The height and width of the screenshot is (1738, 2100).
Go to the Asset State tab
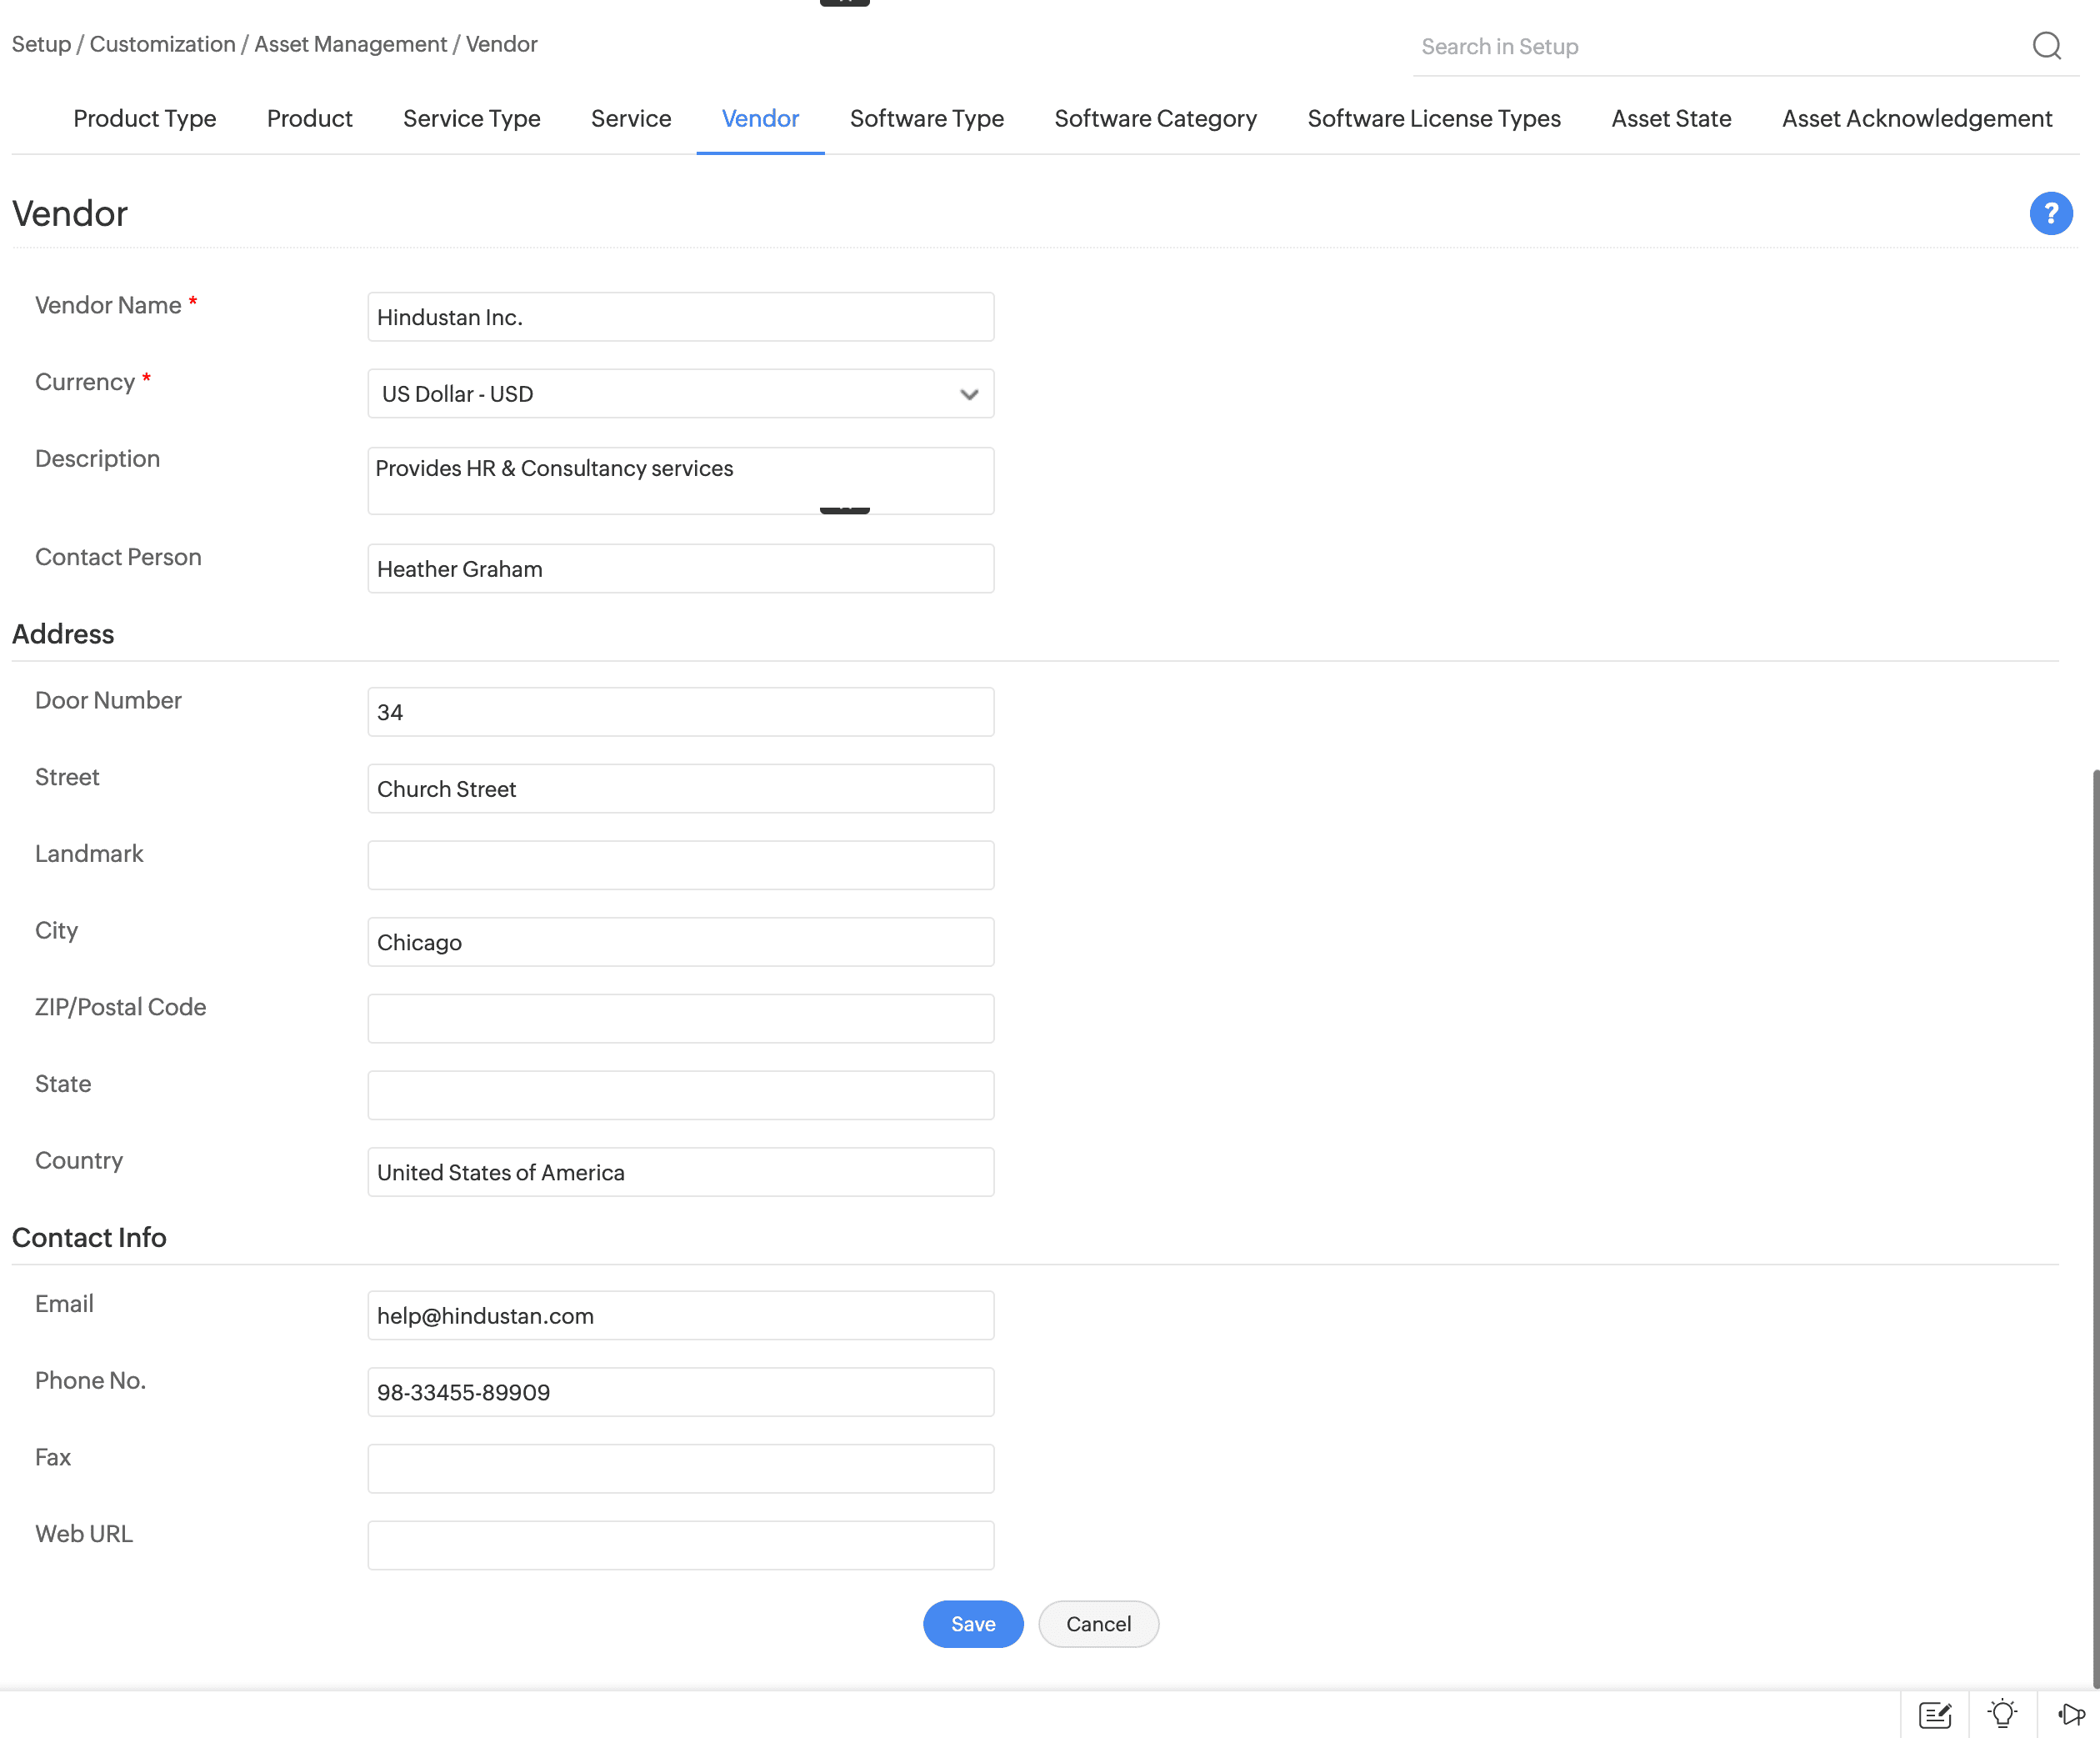tap(1670, 119)
